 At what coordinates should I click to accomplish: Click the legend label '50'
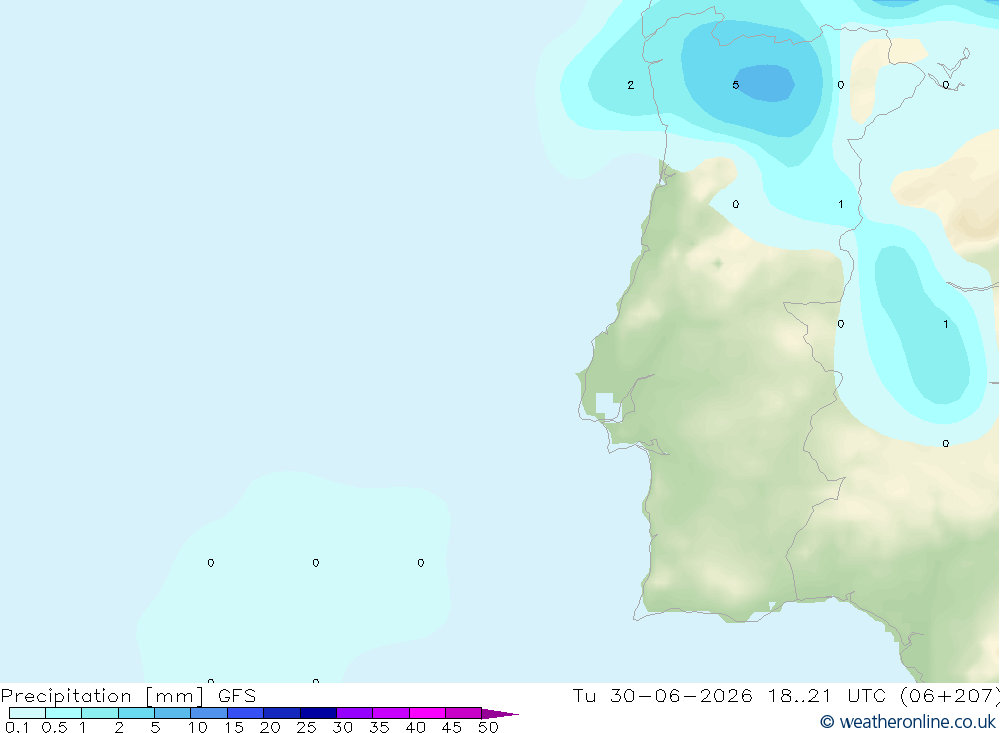click(x=488, y=727)
